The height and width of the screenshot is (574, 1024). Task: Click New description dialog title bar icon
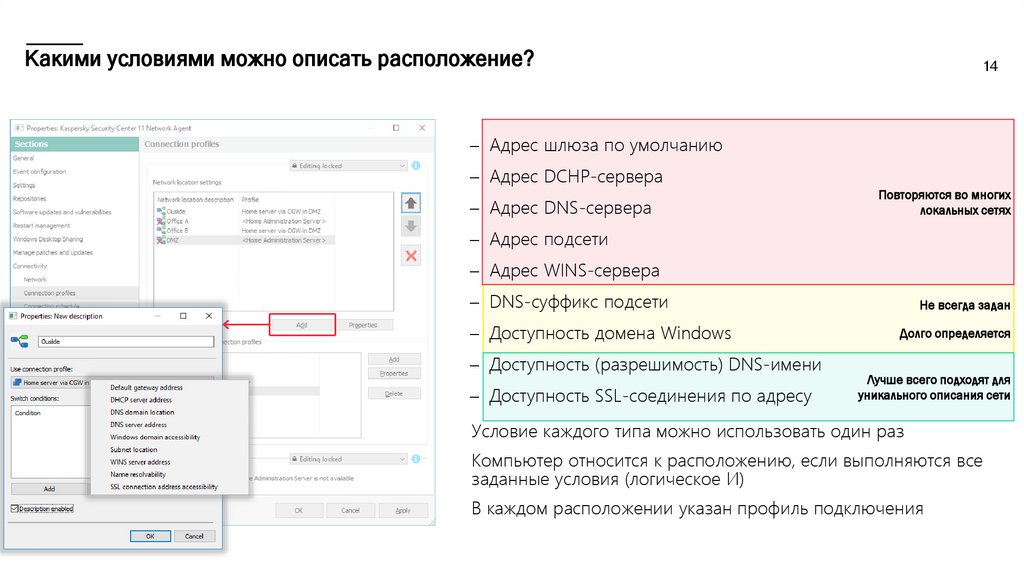click(12, 316)
